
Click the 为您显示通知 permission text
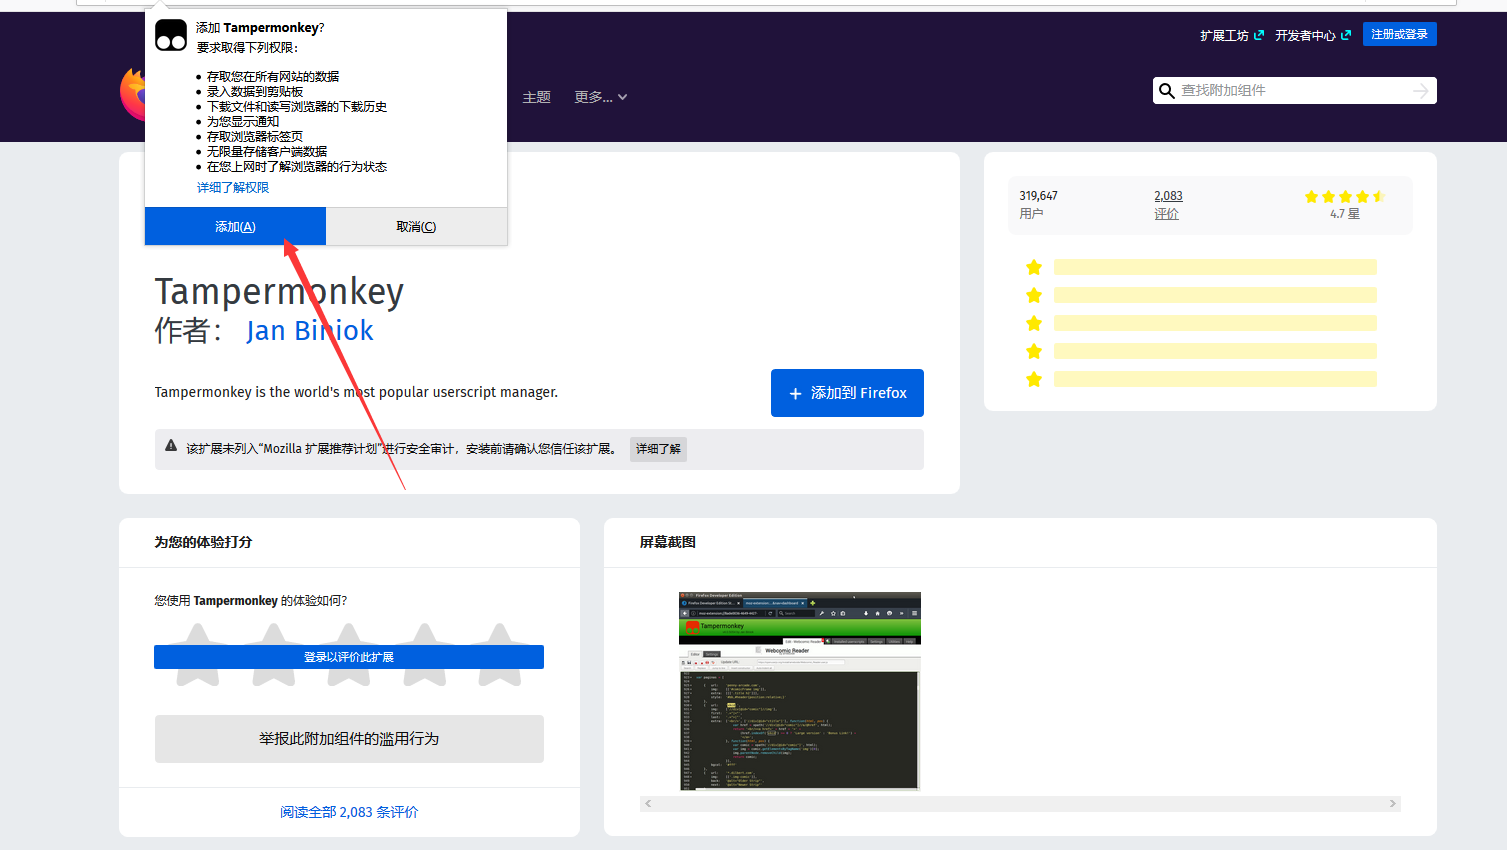tap(243, 122)
